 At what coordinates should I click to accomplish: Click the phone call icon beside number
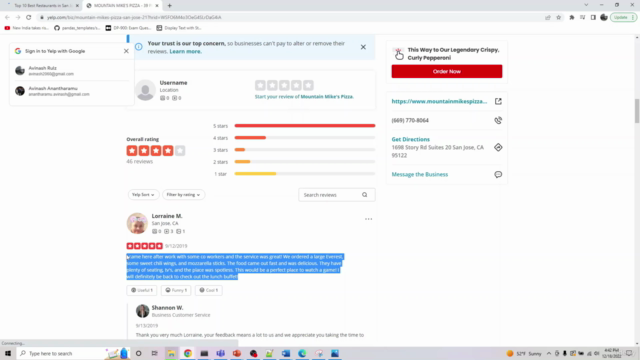[x=498, y=120]
